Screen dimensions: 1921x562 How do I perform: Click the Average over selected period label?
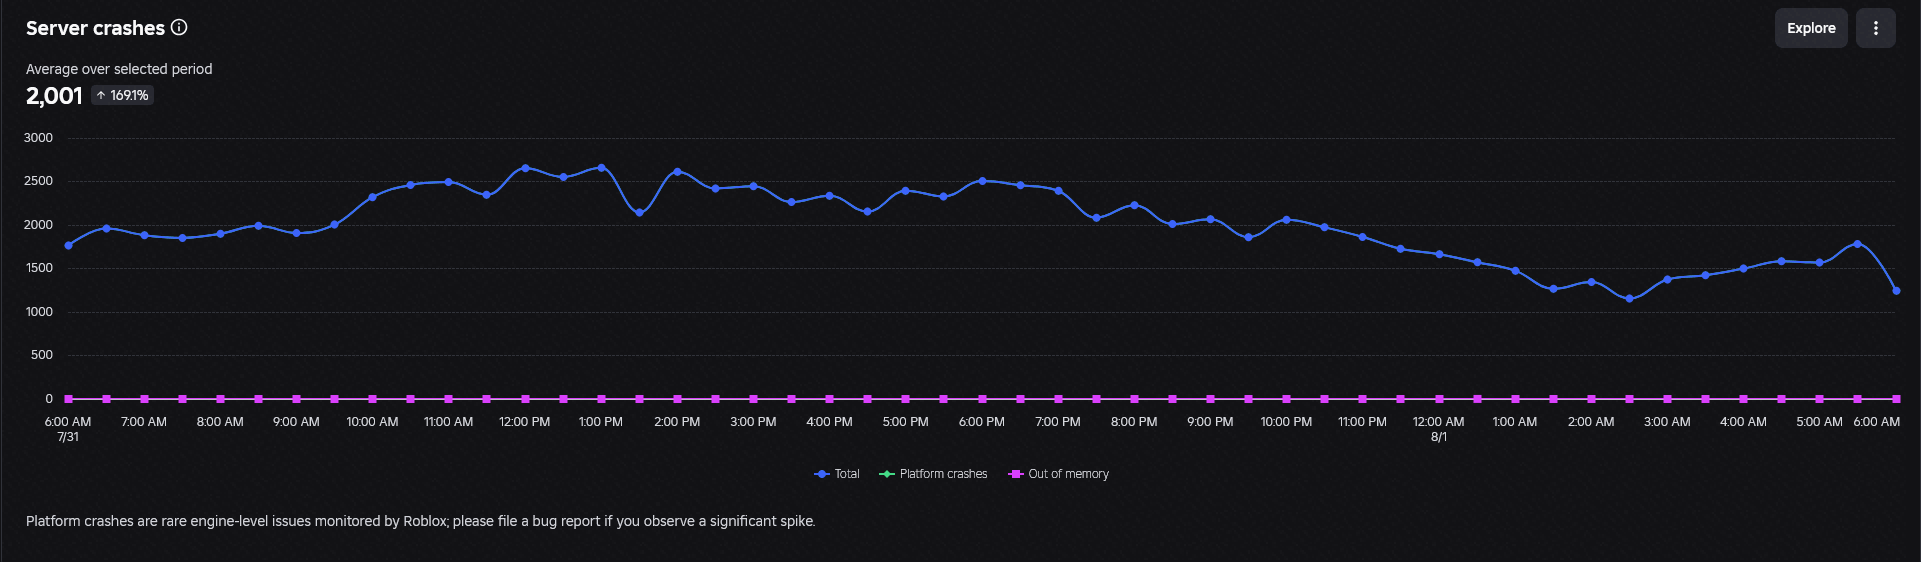pyautogui.click(x=119, y=69)
